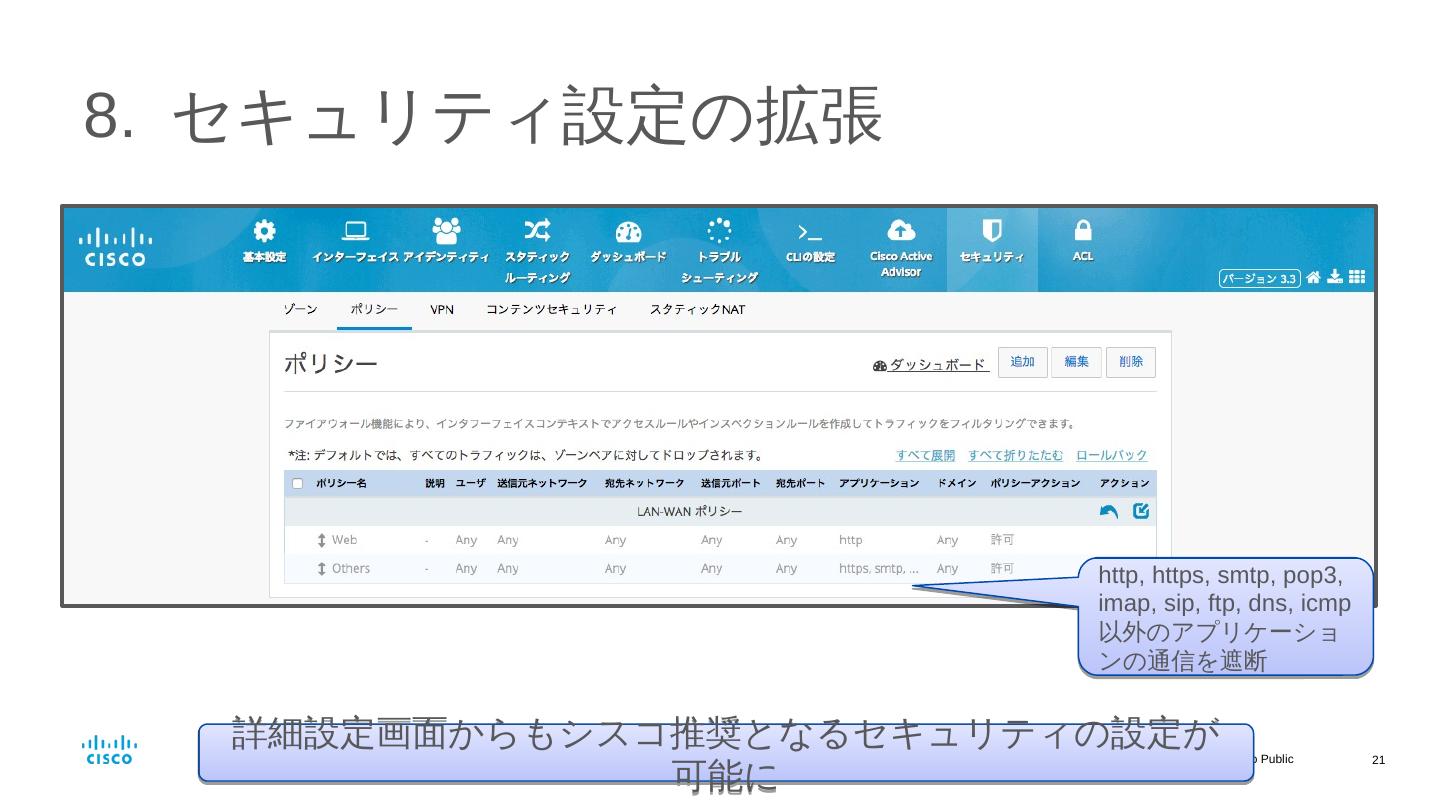
Task: Select セキュリティ shield icon in navigation
Action: pos(992,231)
